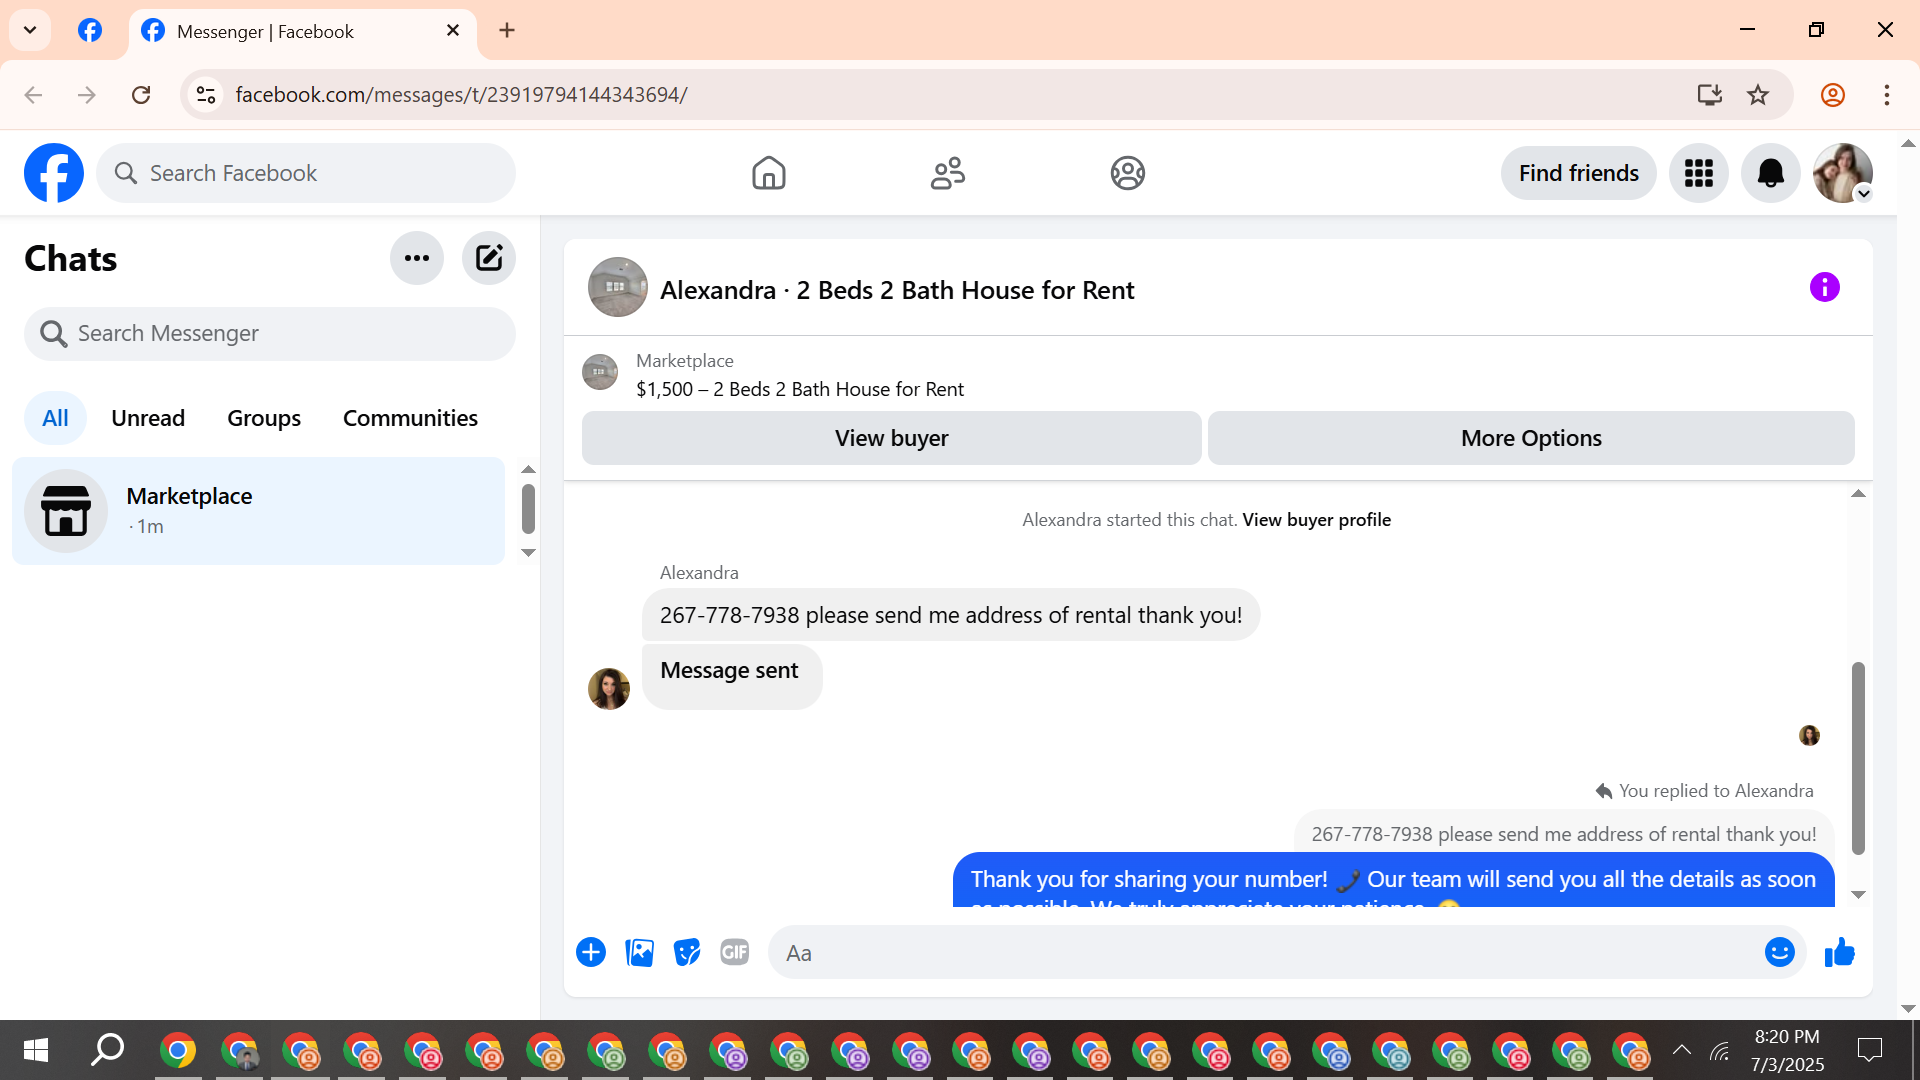
Task: Open the plus more actions icon
Action: (x=591, y=952)
